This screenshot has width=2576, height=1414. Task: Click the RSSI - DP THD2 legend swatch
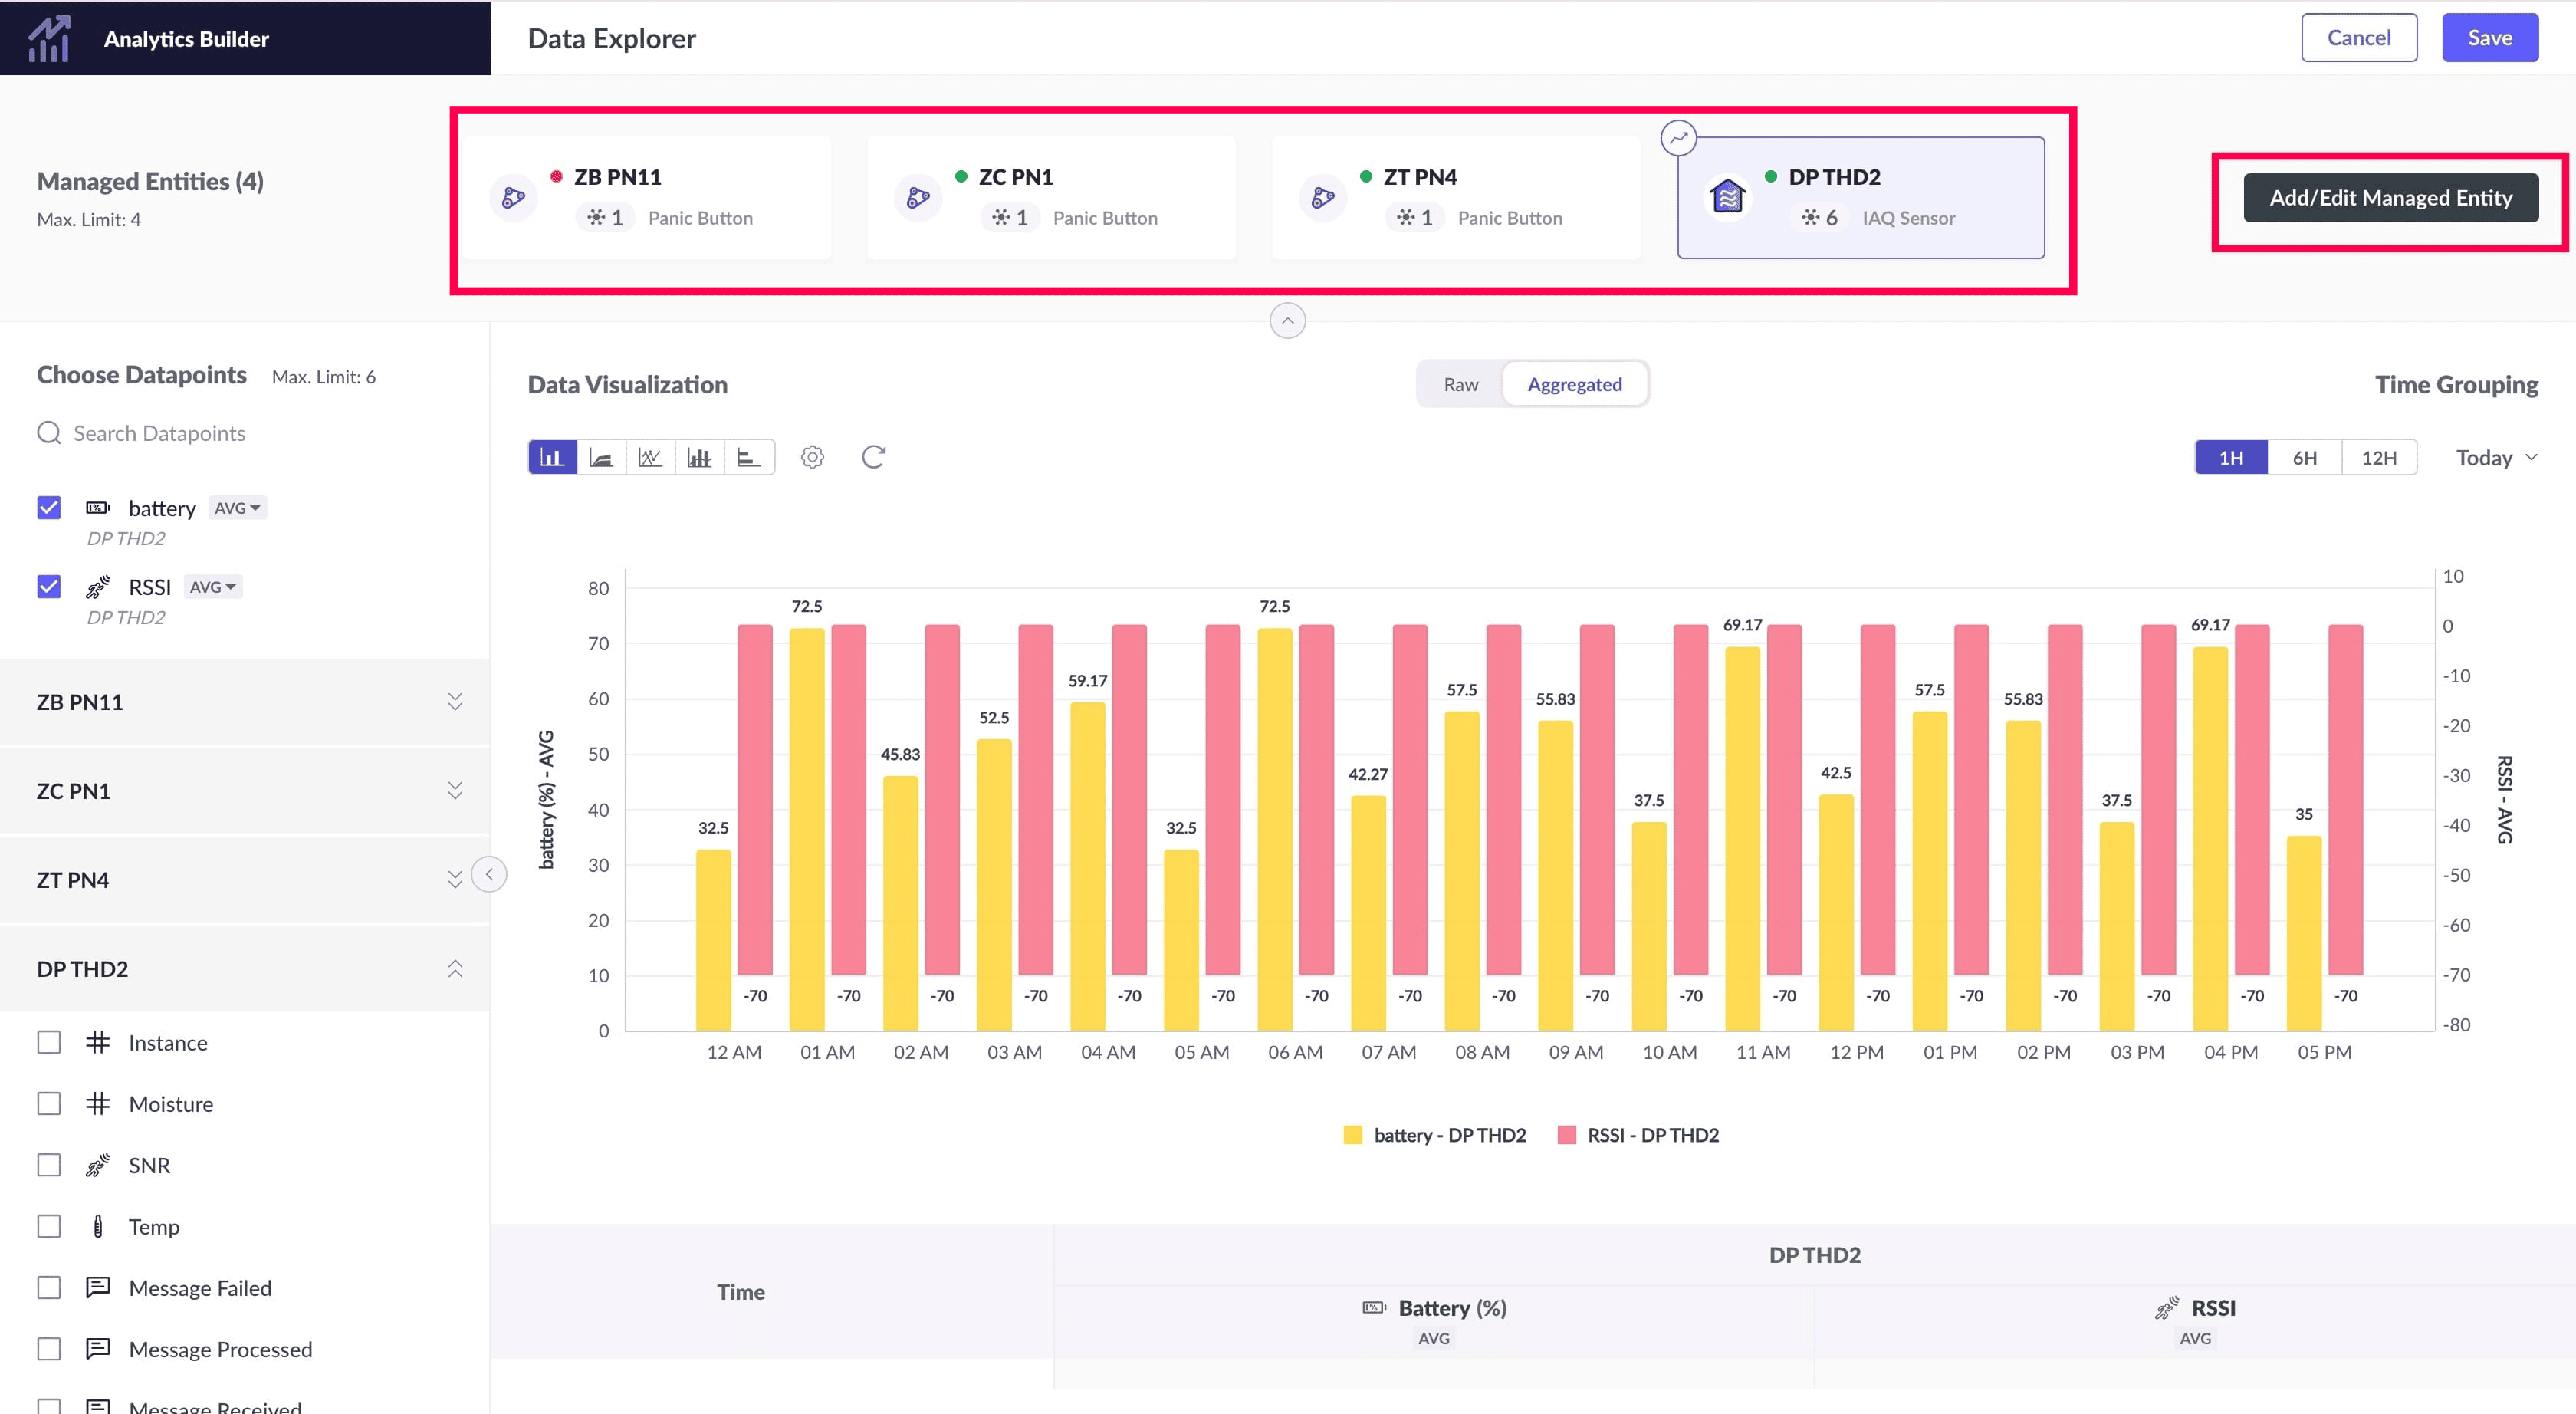[x=1567, y=1135]
